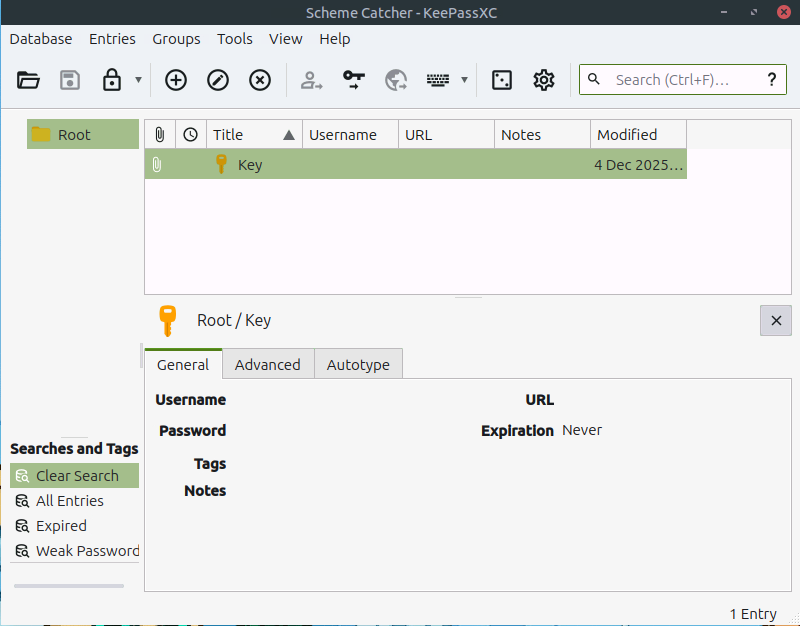Click the Open Database folder icon
The height and width of the screenshot is (626, 800).
(28, 80)
